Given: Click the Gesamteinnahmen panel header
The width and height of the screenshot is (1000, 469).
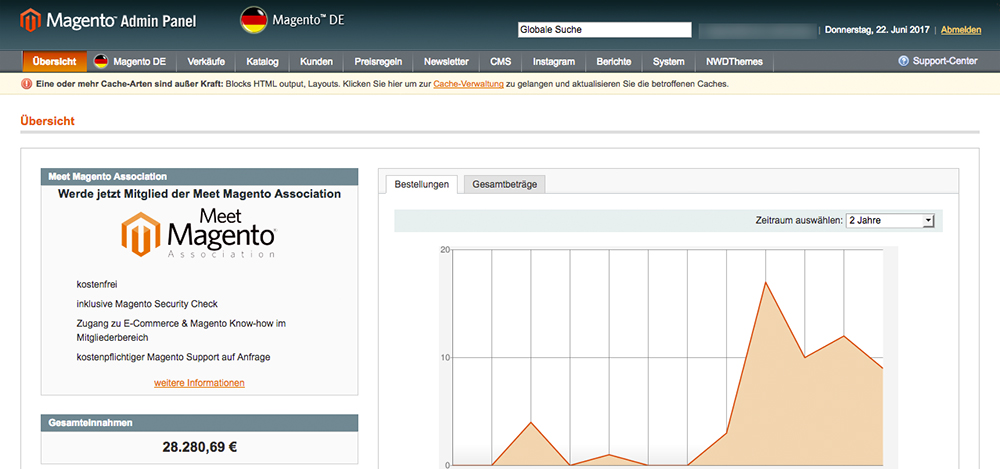Looking at the screenshot, I should [x=200, y=422].
